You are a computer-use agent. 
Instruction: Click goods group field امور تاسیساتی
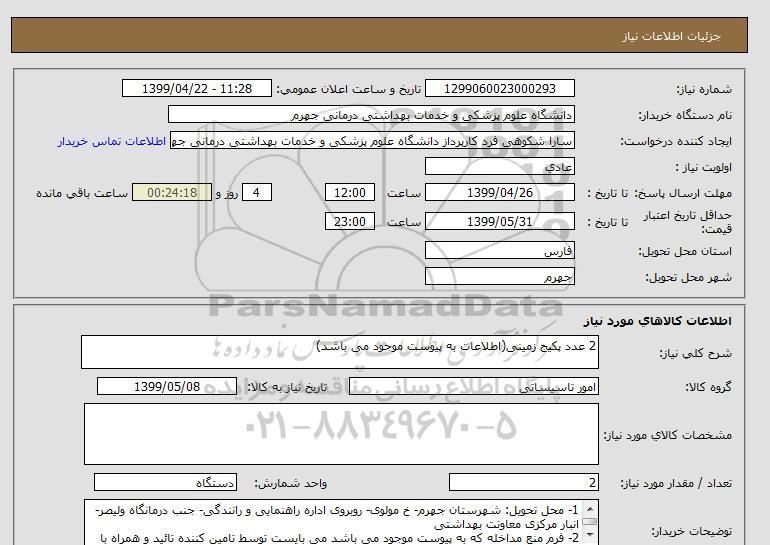point(473,386)
